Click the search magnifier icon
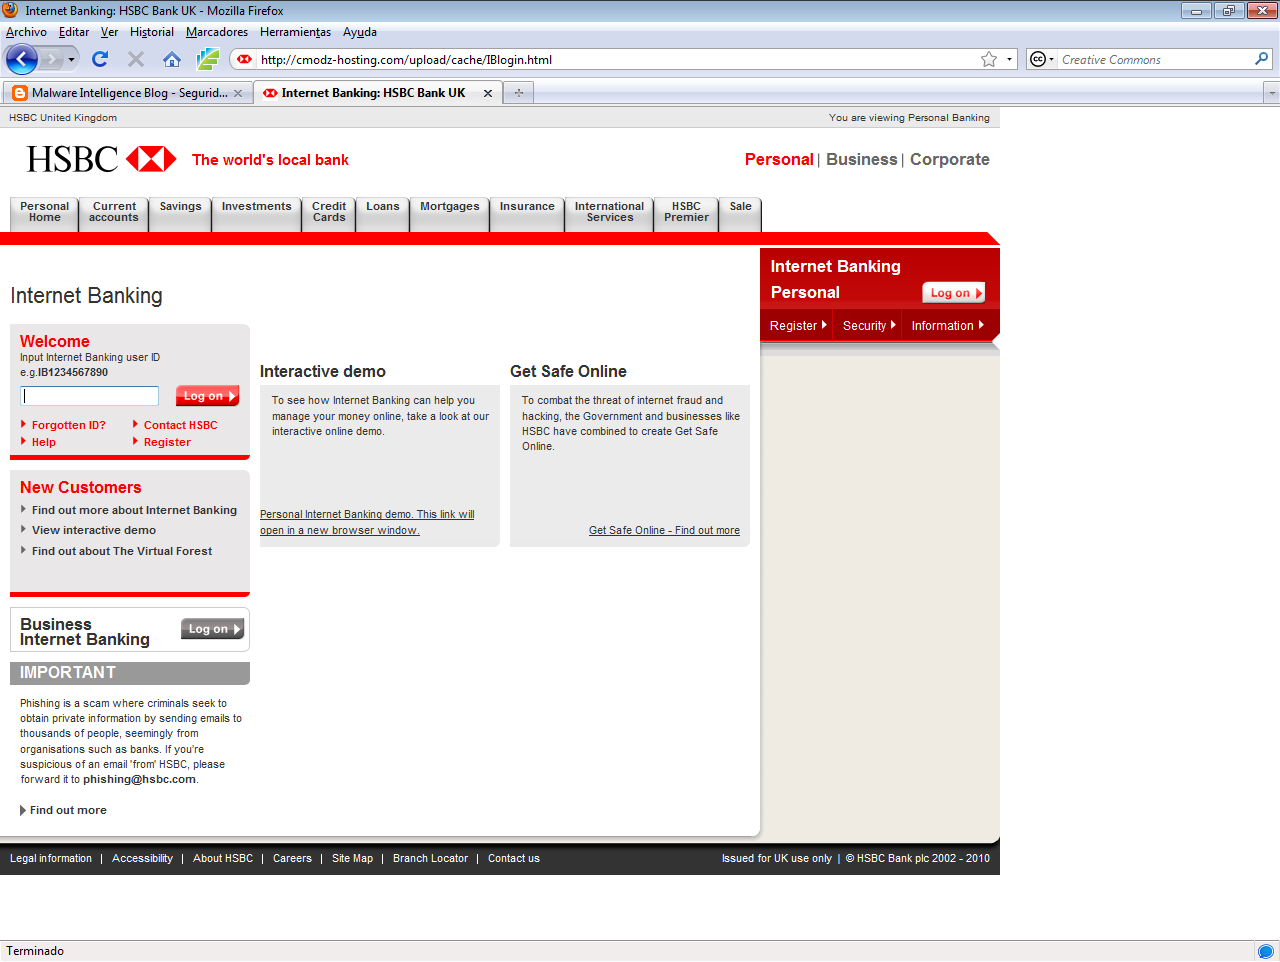 pyautogui.click(x=1262, y=59)
